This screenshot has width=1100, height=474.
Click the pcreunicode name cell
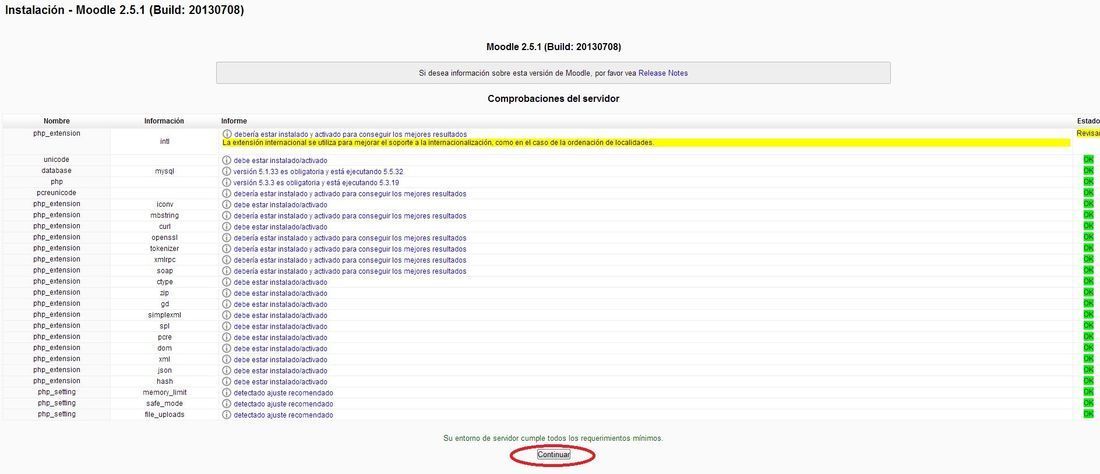click(56, 193)
